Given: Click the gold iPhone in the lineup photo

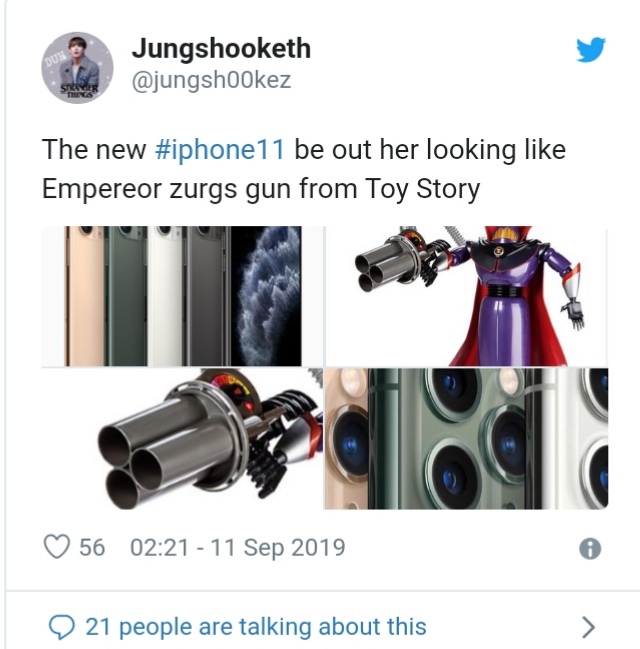Looking at the screenshot, I should click(x=84, y=296).
